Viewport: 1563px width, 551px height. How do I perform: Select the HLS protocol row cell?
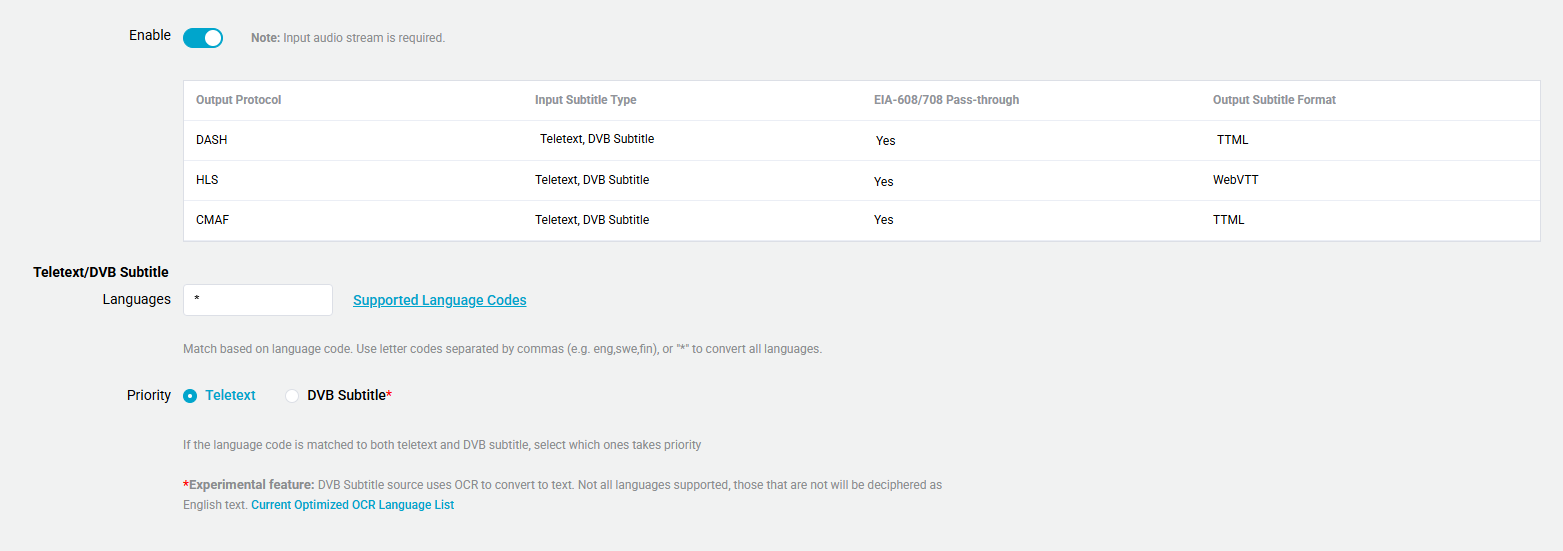(207, 180)
